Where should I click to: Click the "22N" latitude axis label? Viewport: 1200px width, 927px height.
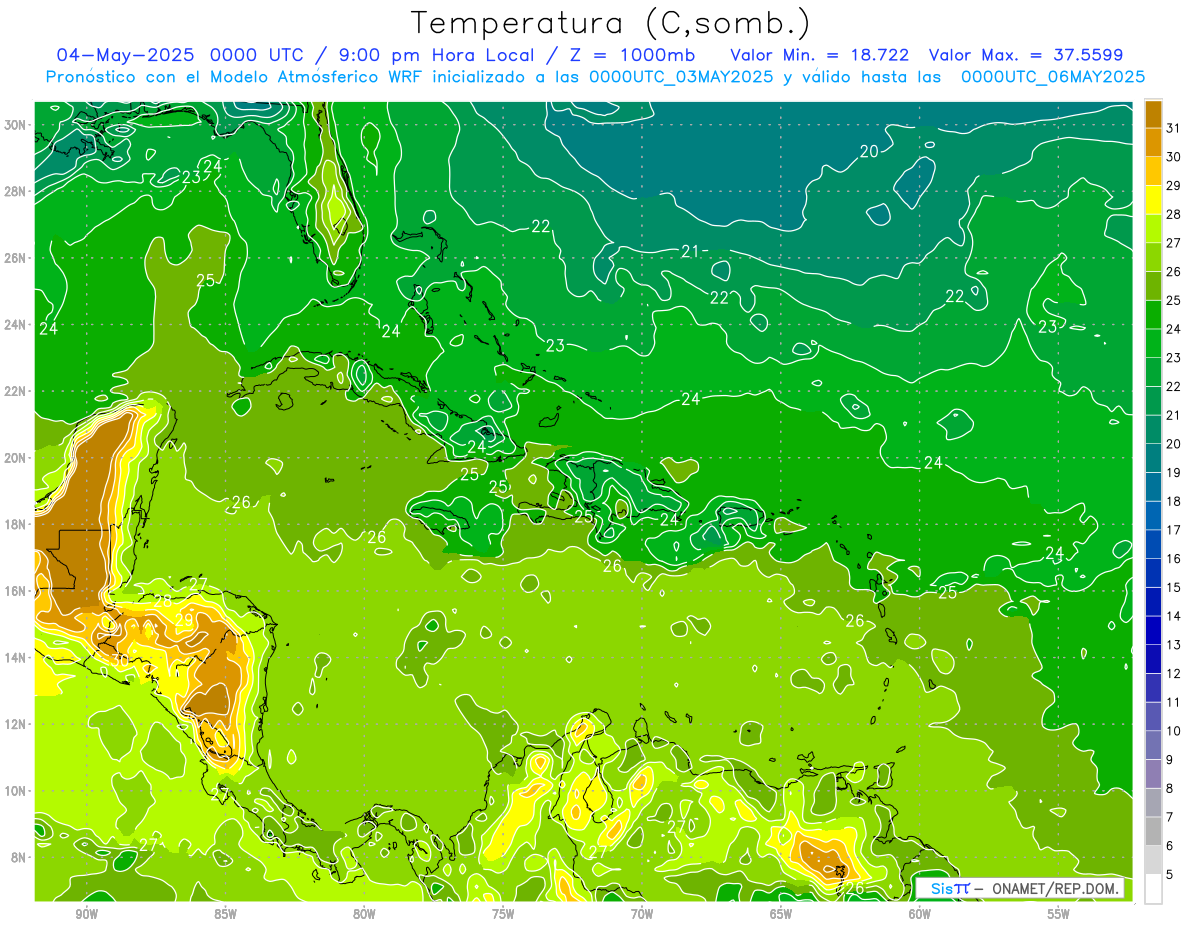[14, 391]
